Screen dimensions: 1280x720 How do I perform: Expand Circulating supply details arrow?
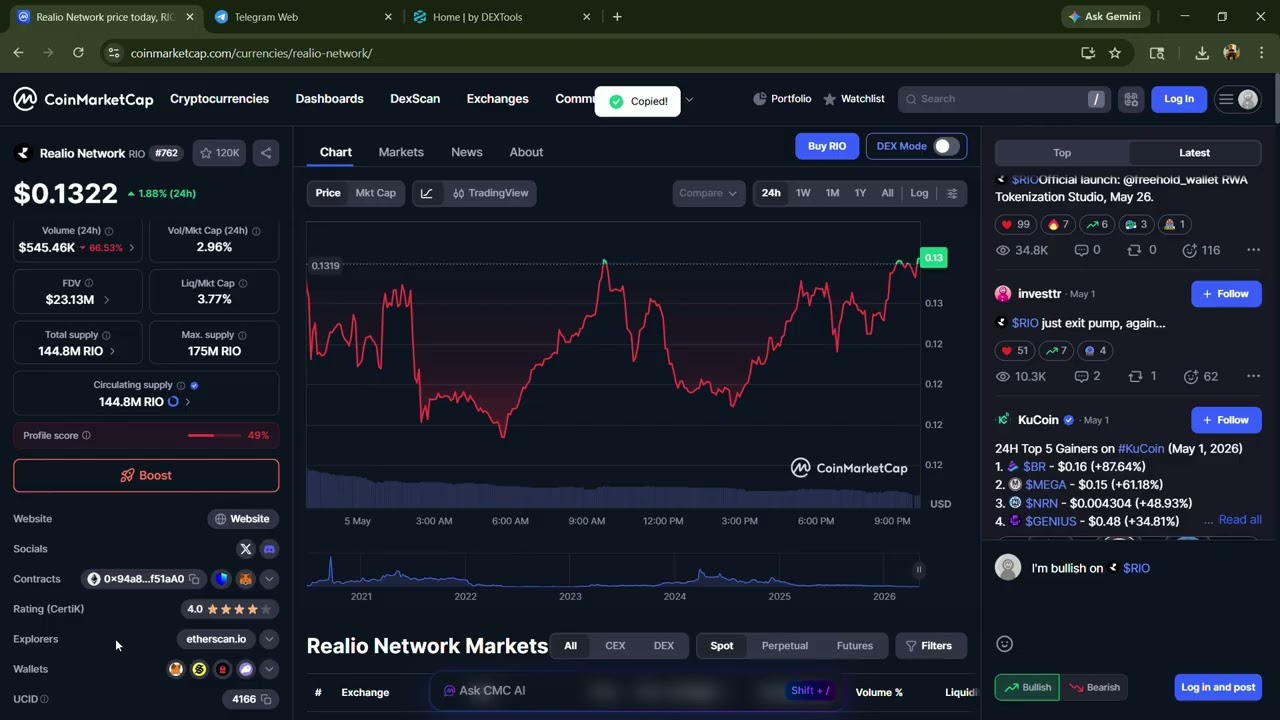coord(187,401)
